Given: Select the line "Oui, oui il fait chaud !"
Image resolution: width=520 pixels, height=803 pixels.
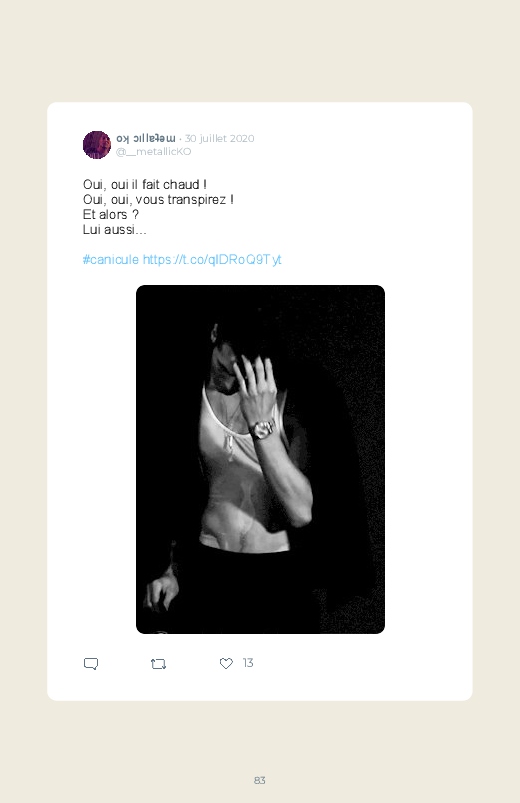Looking at the screenshot, I should coord(144,184).
